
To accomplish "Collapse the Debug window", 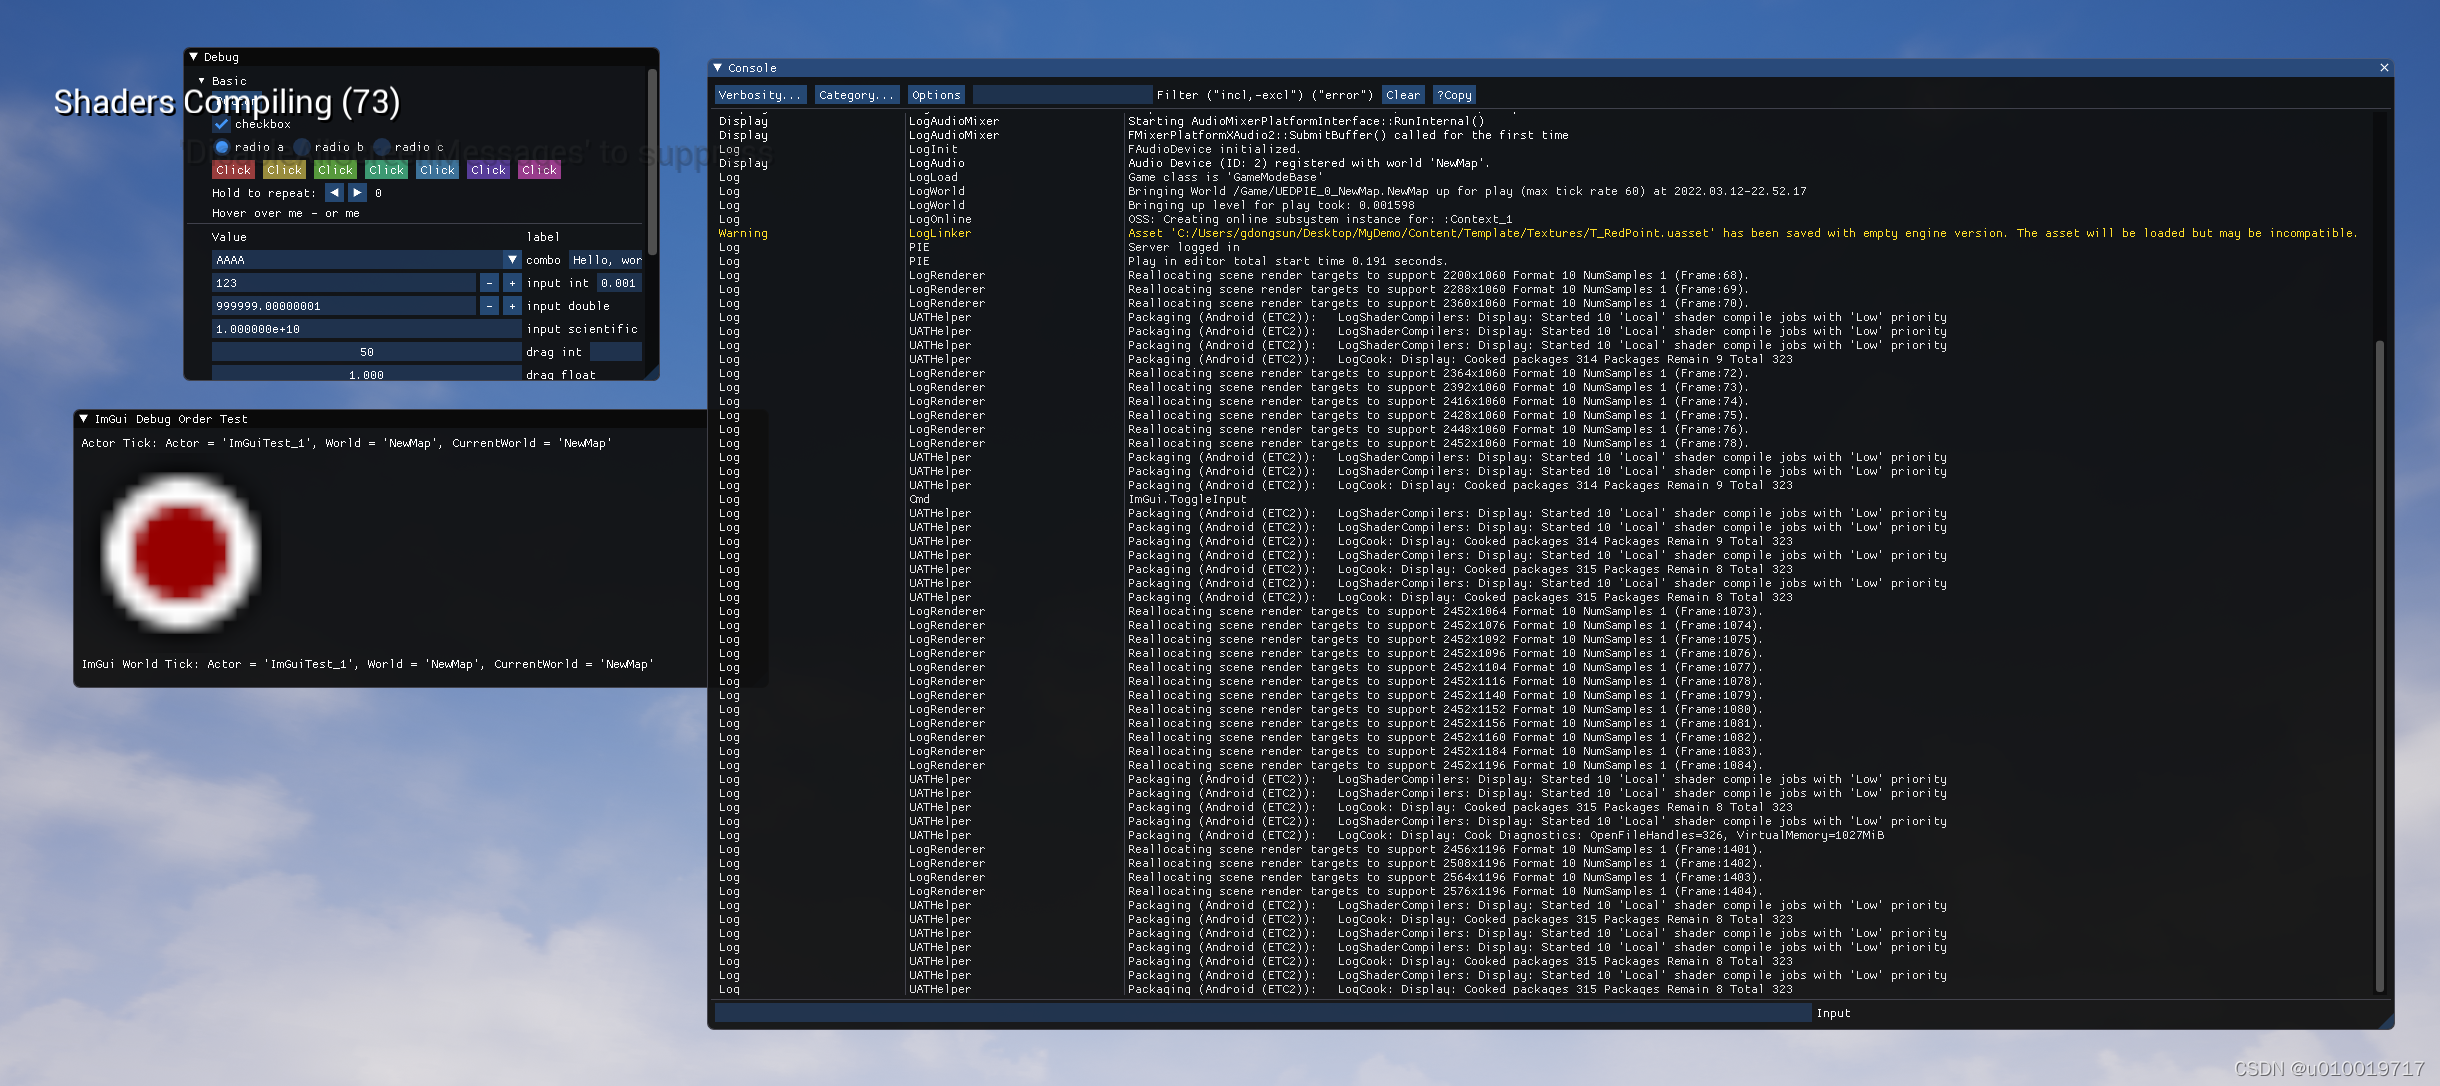I will click(x=194, y=57).
